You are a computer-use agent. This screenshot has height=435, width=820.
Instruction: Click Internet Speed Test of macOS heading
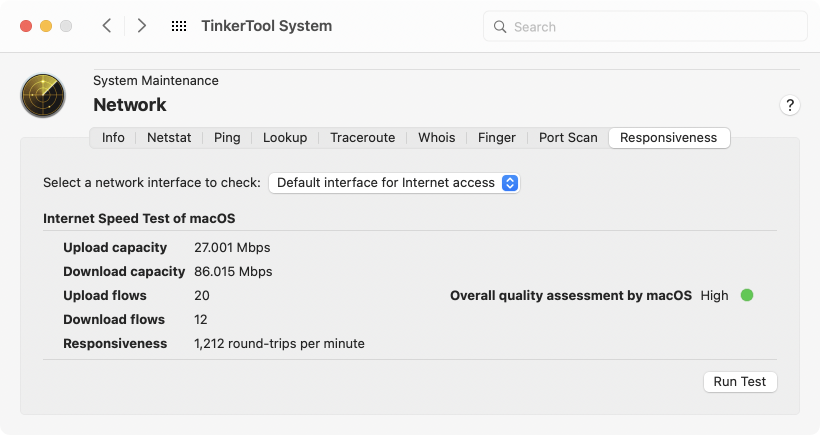point(139,219)
